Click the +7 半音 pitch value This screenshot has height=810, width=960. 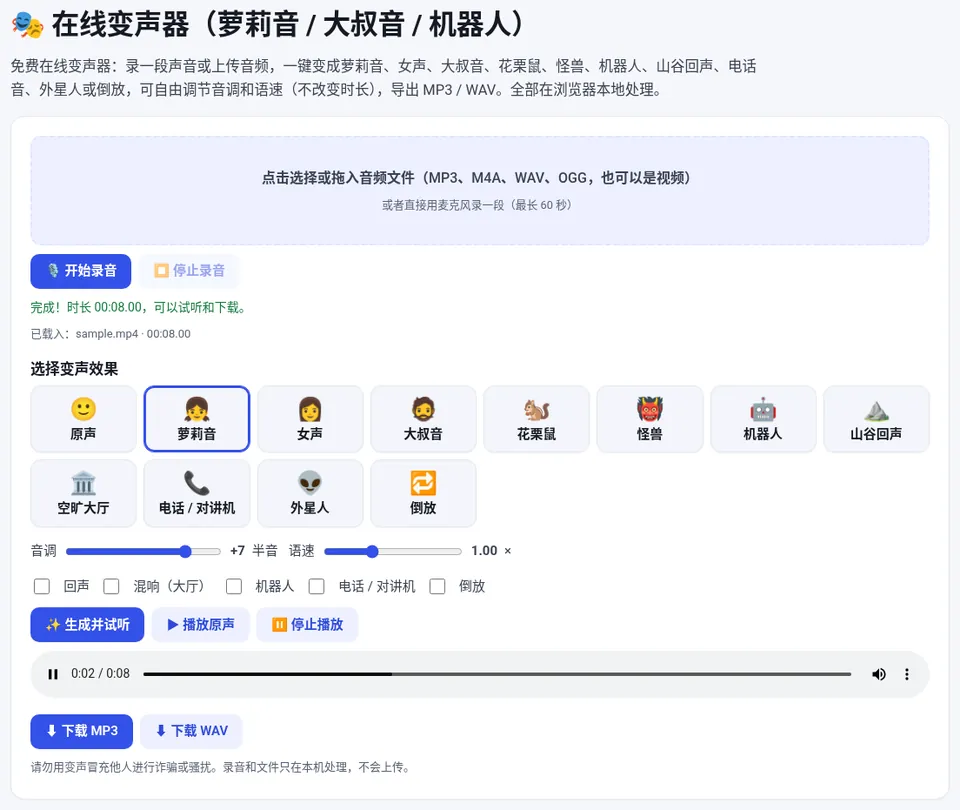[x=253, y=550]
